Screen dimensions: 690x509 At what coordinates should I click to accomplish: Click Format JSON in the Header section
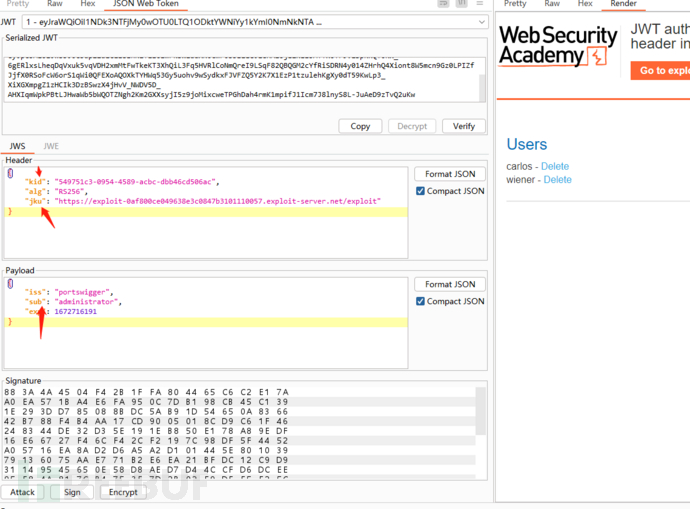tap(450, 174)
